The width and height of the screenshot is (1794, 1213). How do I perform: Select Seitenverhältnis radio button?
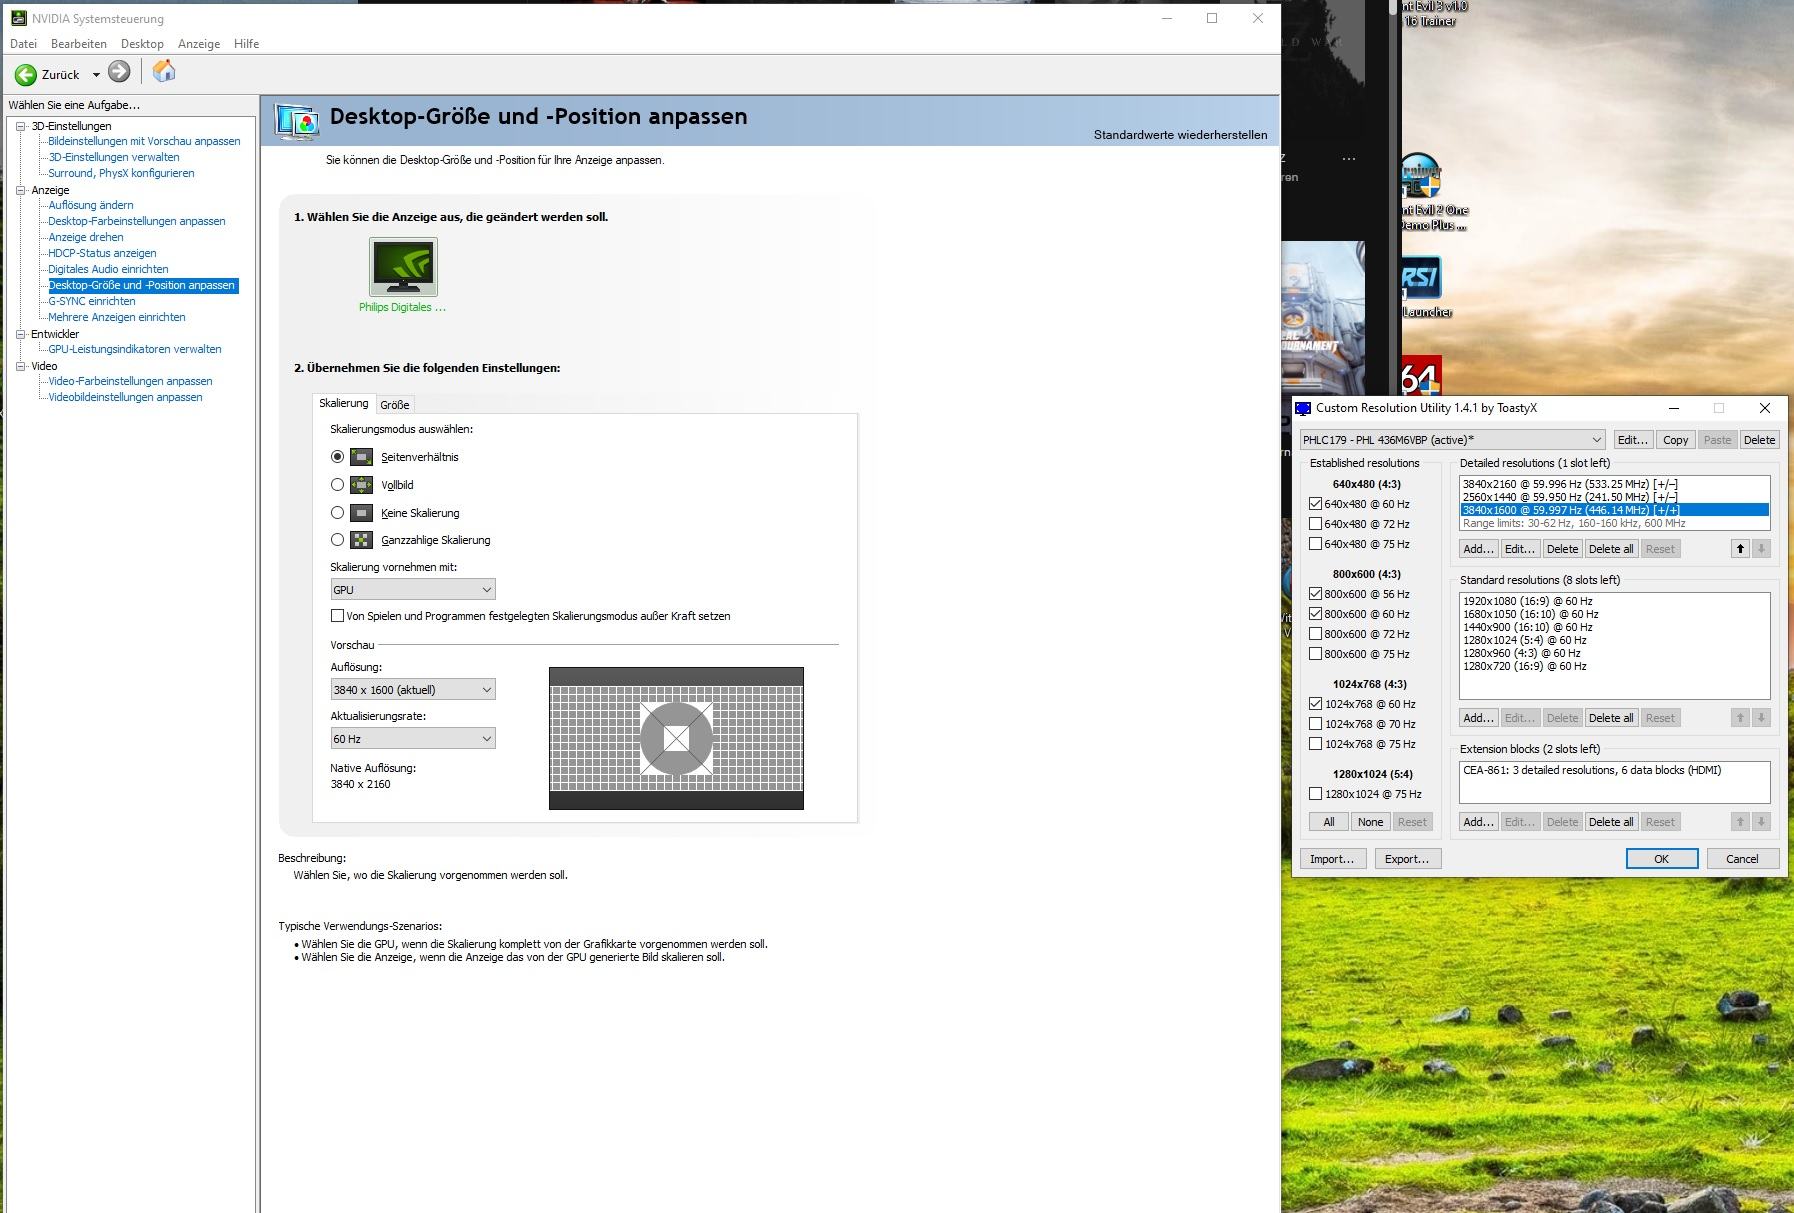337,457
